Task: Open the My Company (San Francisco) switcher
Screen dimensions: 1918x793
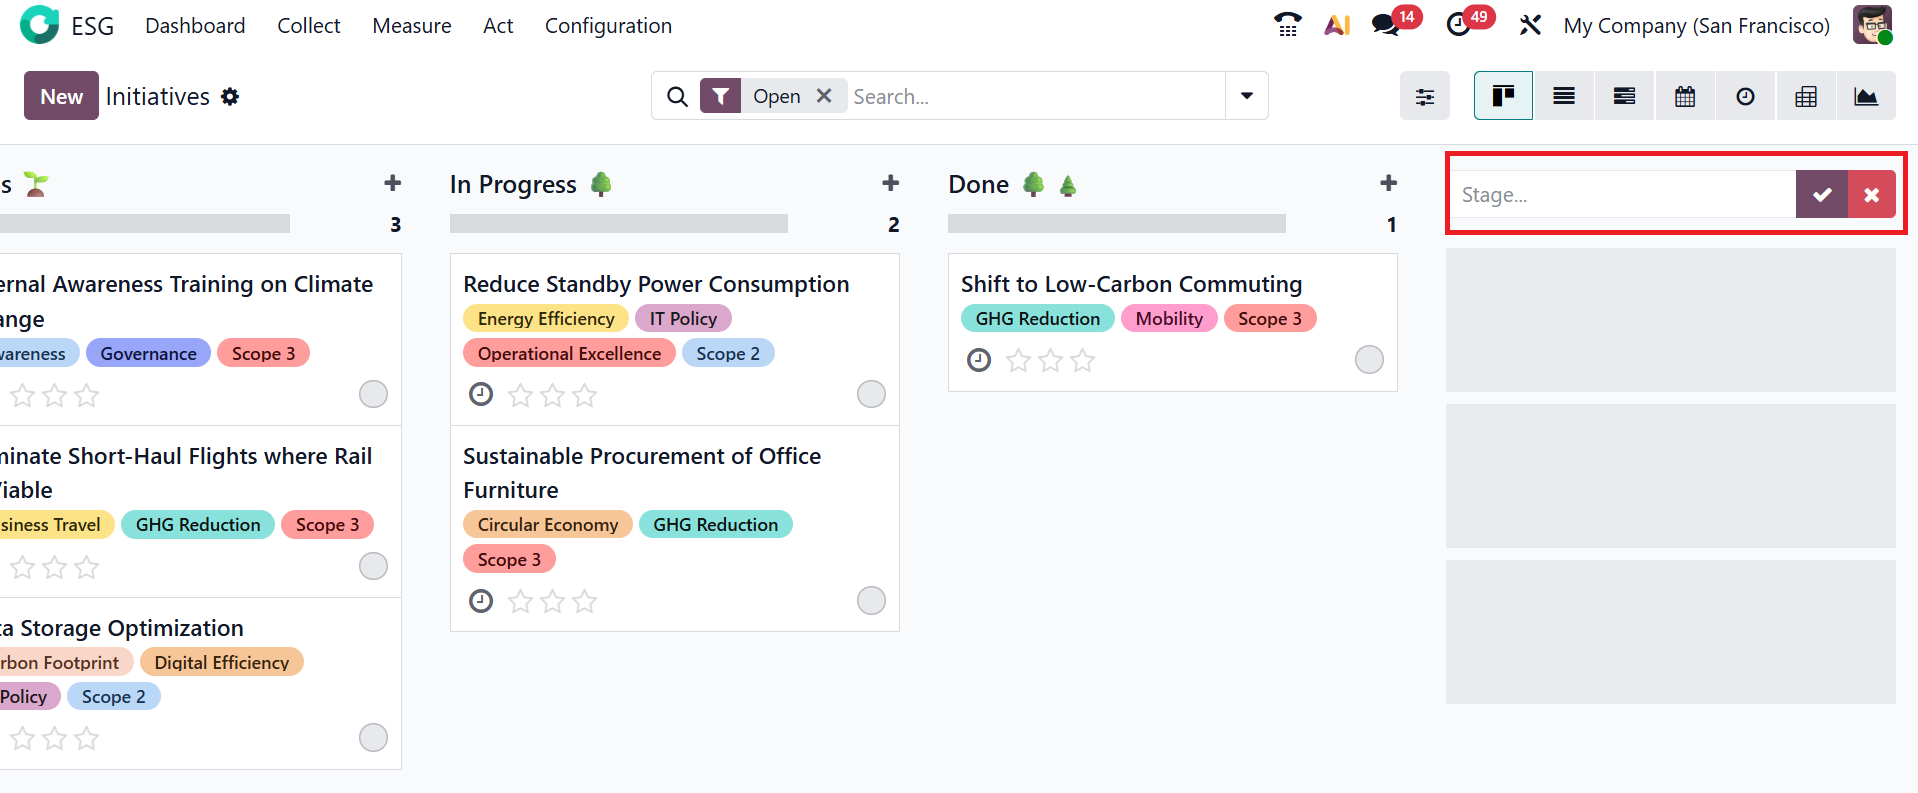Action: (x=1696, y=26)
